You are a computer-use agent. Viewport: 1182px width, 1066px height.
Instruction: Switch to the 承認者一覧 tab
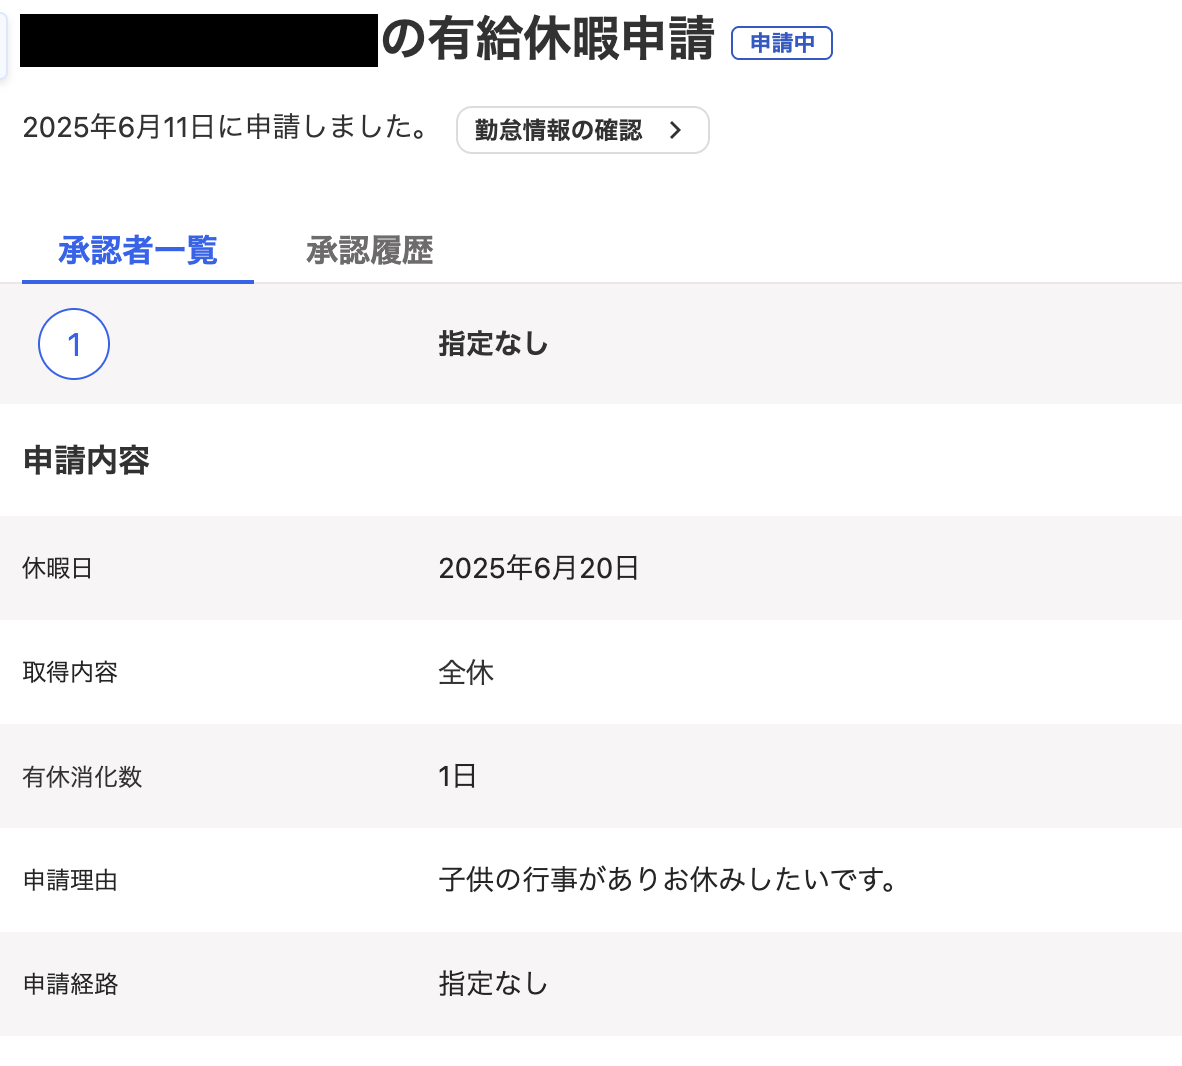138,250
